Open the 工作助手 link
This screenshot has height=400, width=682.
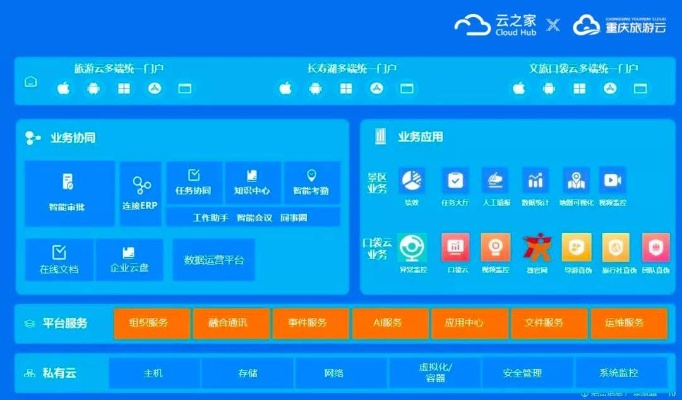point(210,217)
